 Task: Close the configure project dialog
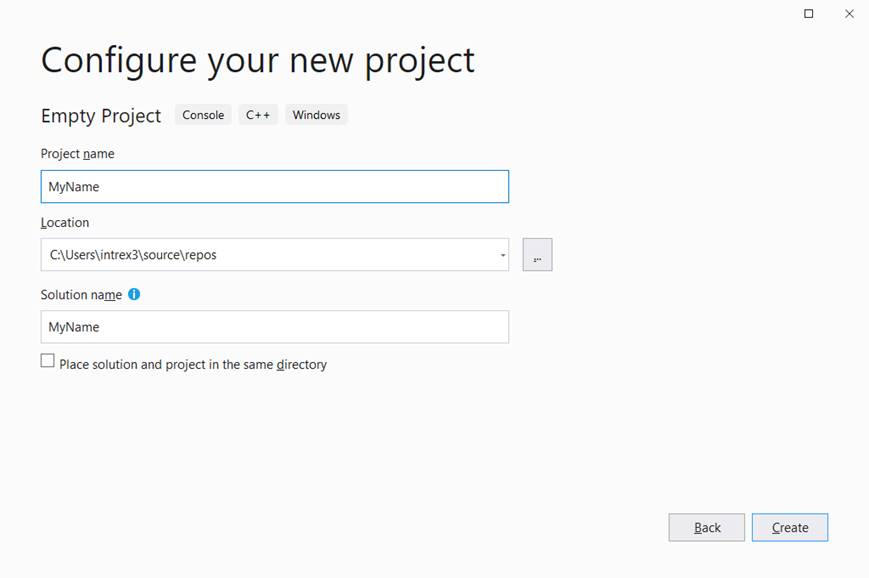click(849, 13)
